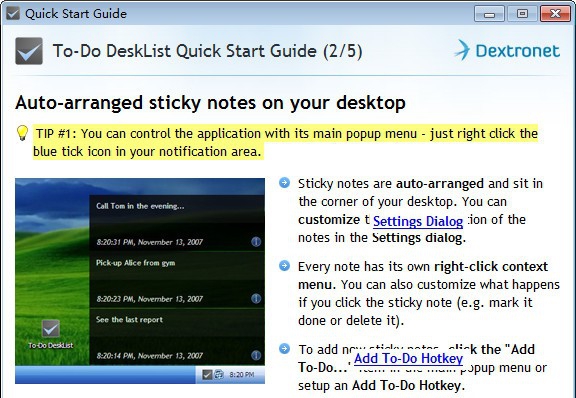Click the highlighted TIP #1 text
Screen dimensions: 576x398
coord(285,142)
